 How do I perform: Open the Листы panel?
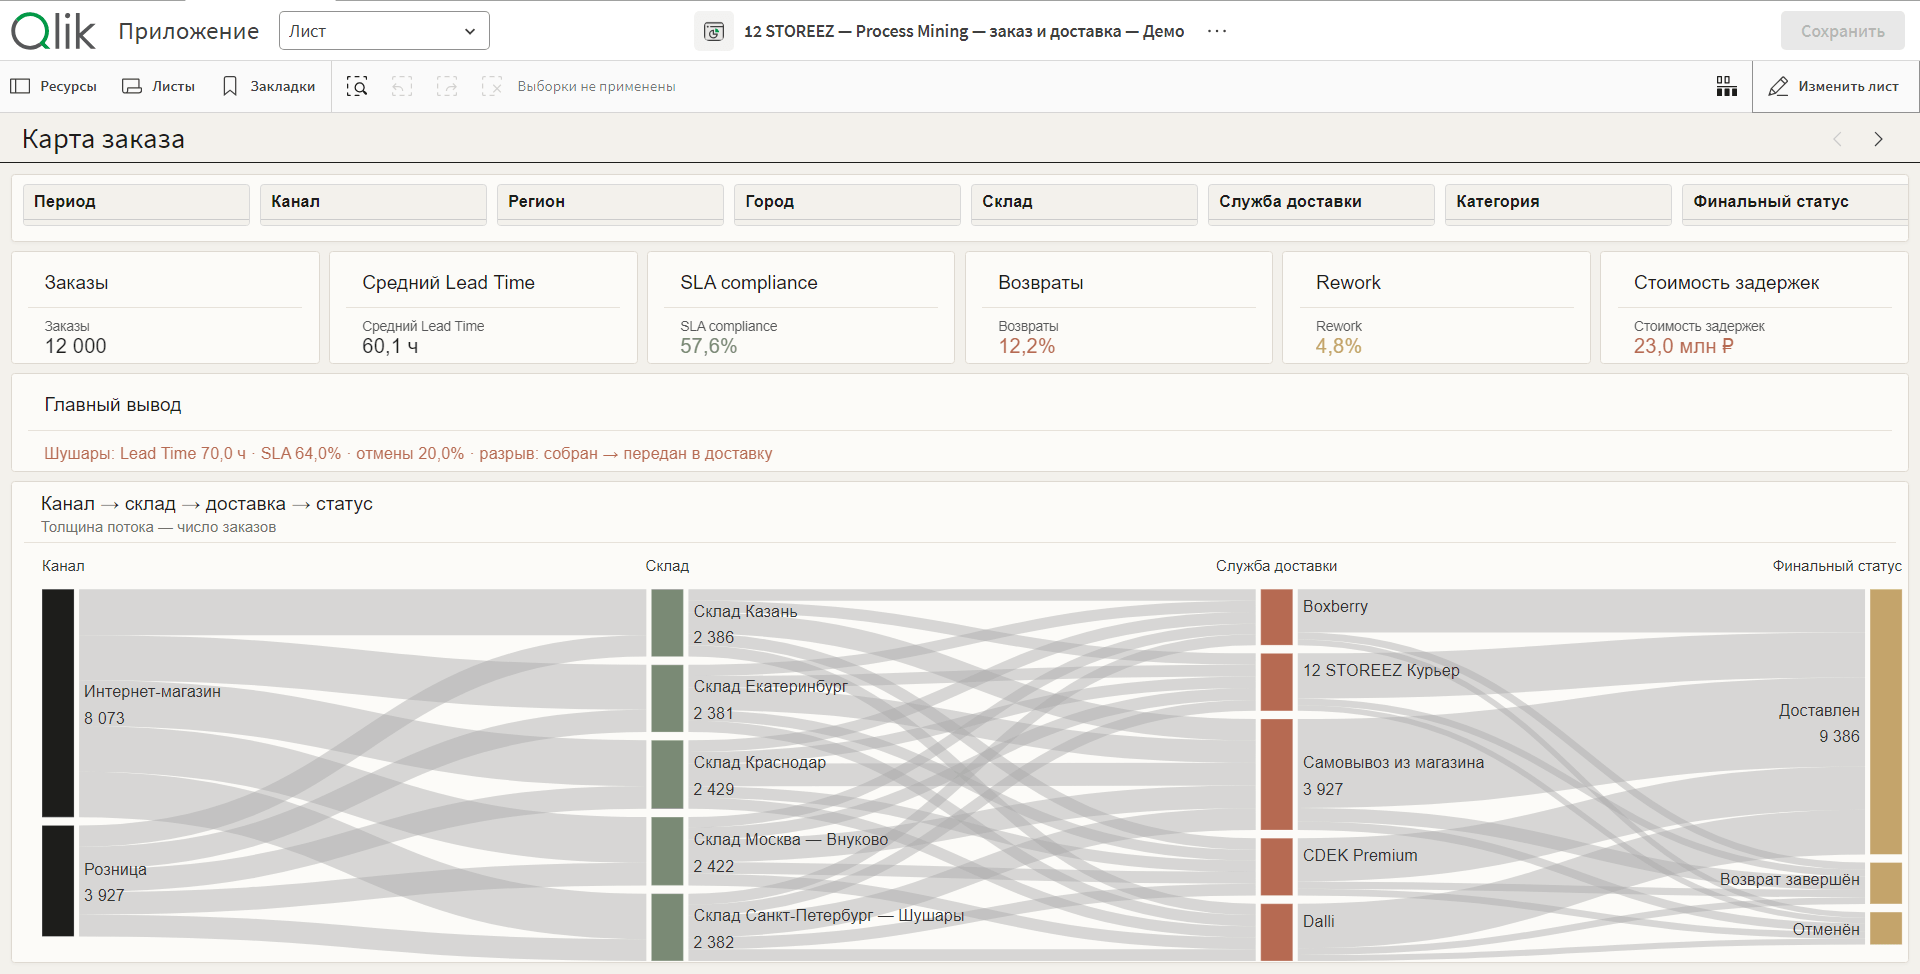(158, 87)
